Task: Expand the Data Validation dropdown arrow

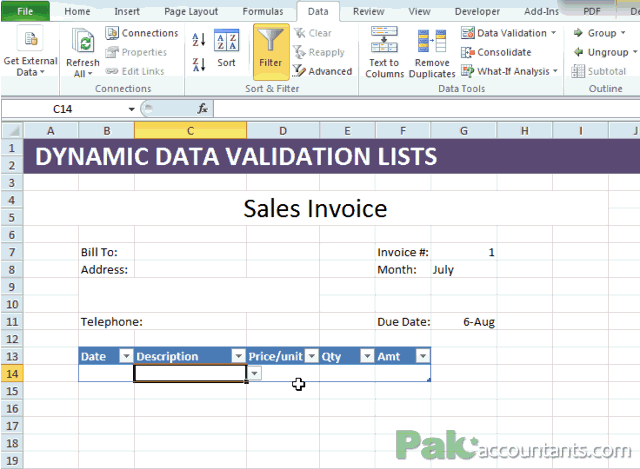Action: (x=553, y=33)
